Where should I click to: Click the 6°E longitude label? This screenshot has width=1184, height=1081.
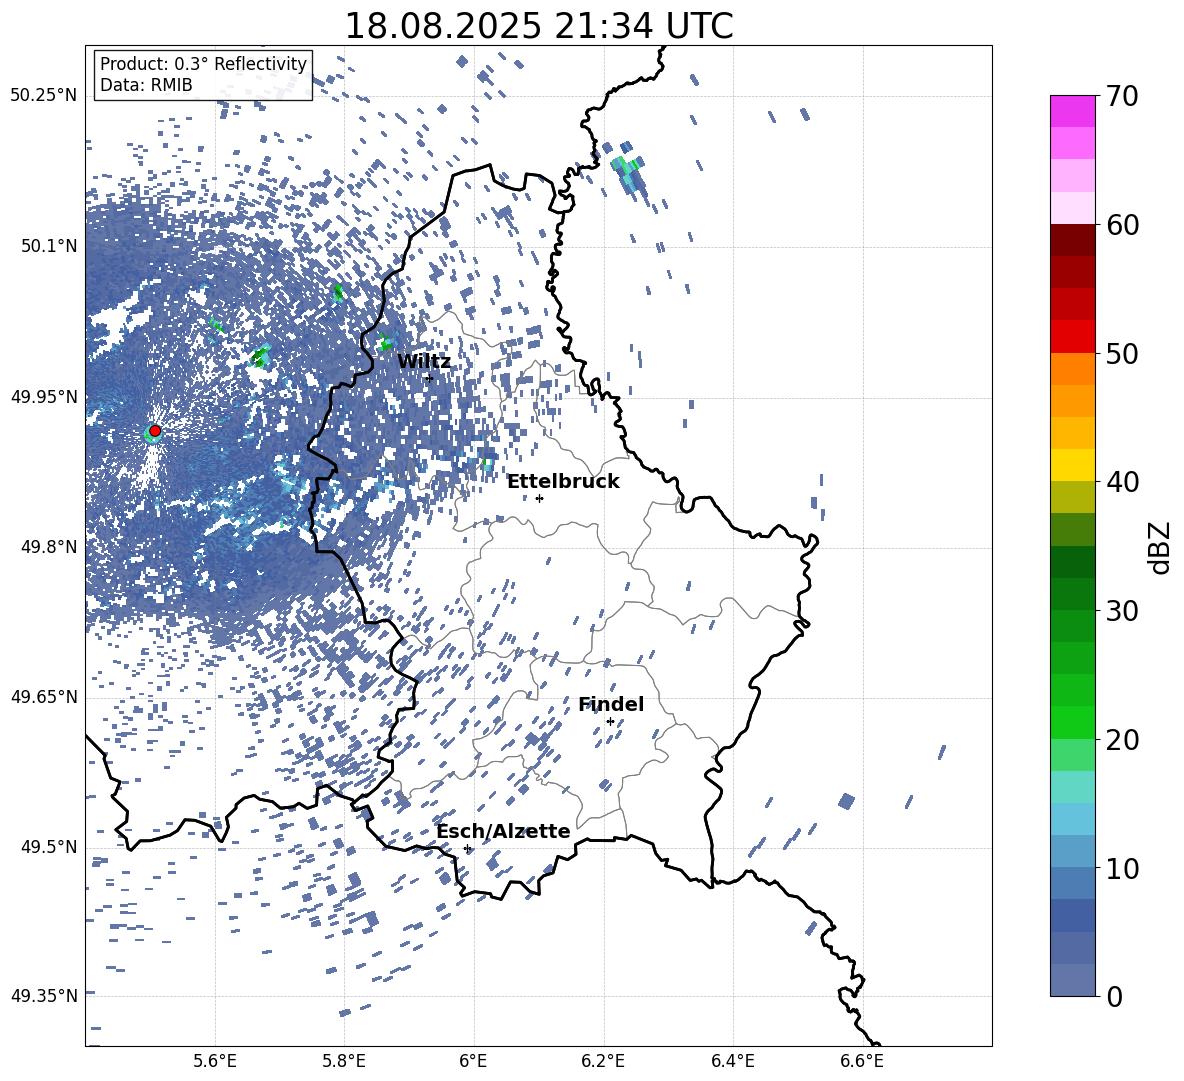(473, 1061)
